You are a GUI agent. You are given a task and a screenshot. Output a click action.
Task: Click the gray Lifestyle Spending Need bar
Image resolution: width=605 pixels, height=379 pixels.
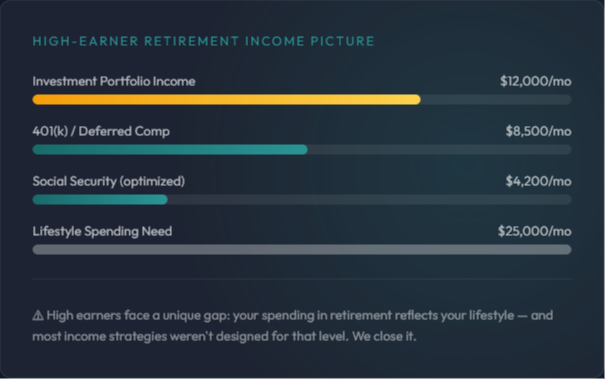coord(302,249)
